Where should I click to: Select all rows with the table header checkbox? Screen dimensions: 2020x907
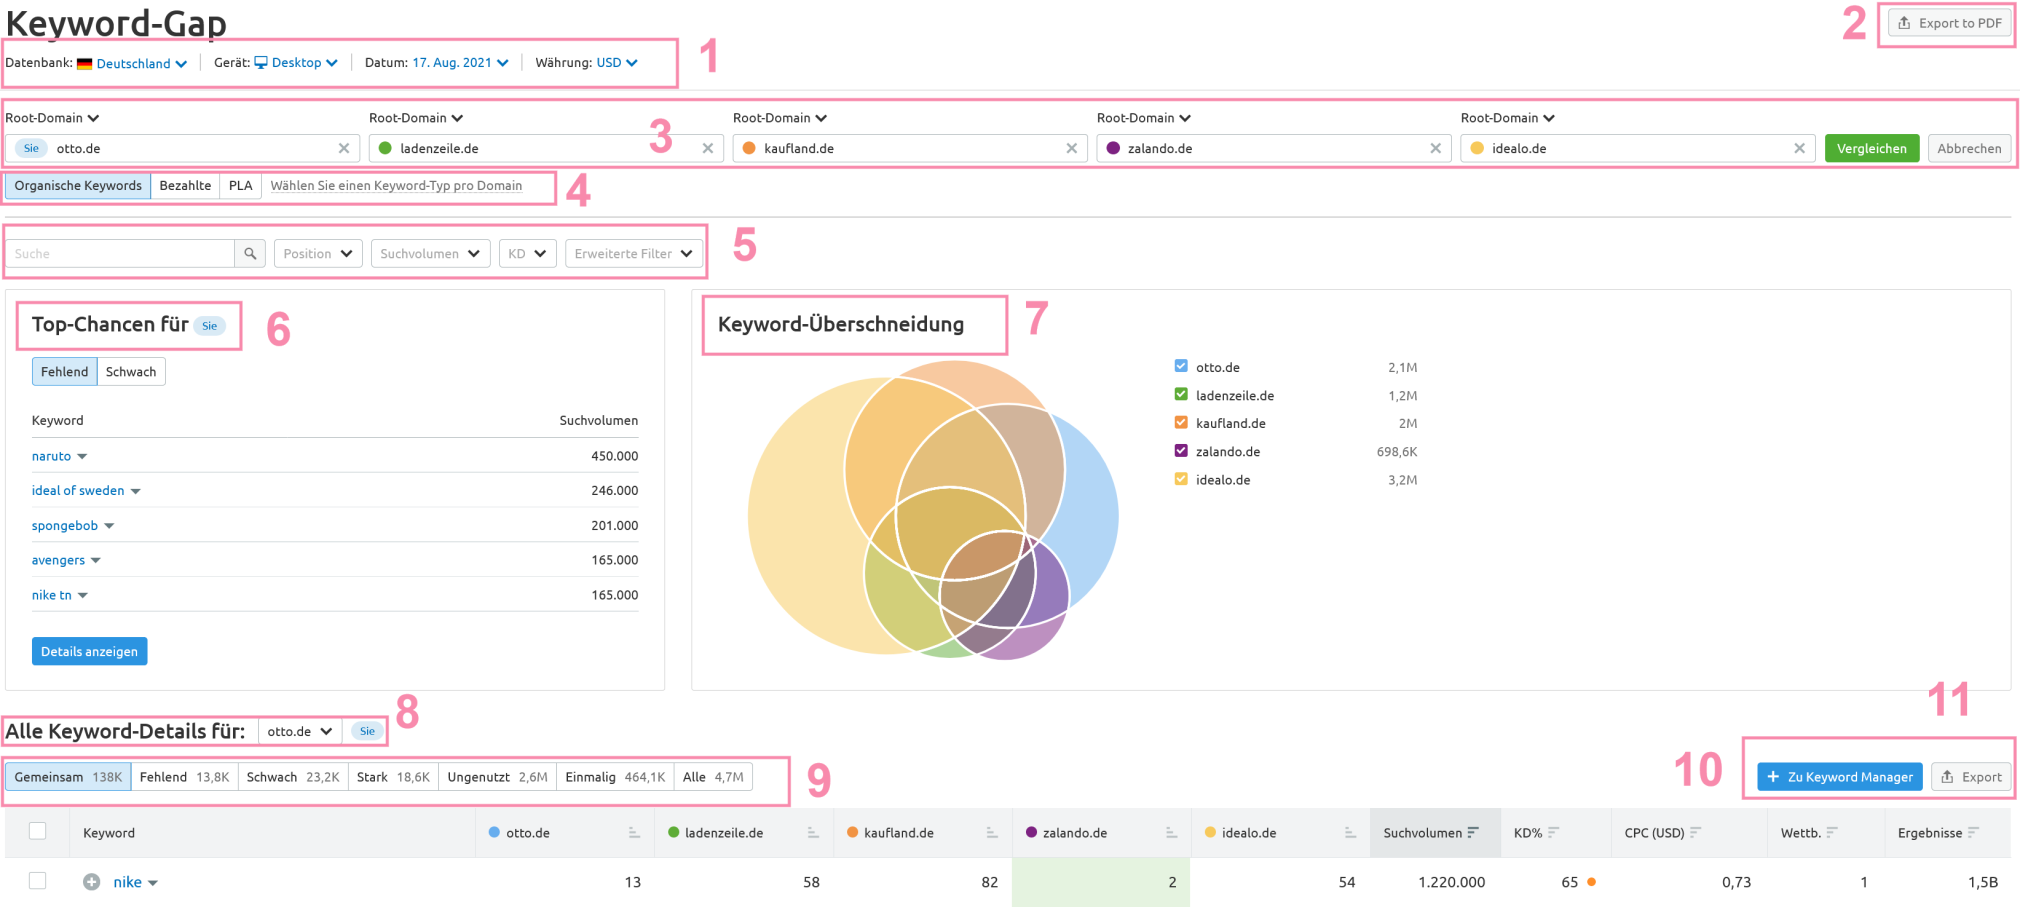pos(37,831)
